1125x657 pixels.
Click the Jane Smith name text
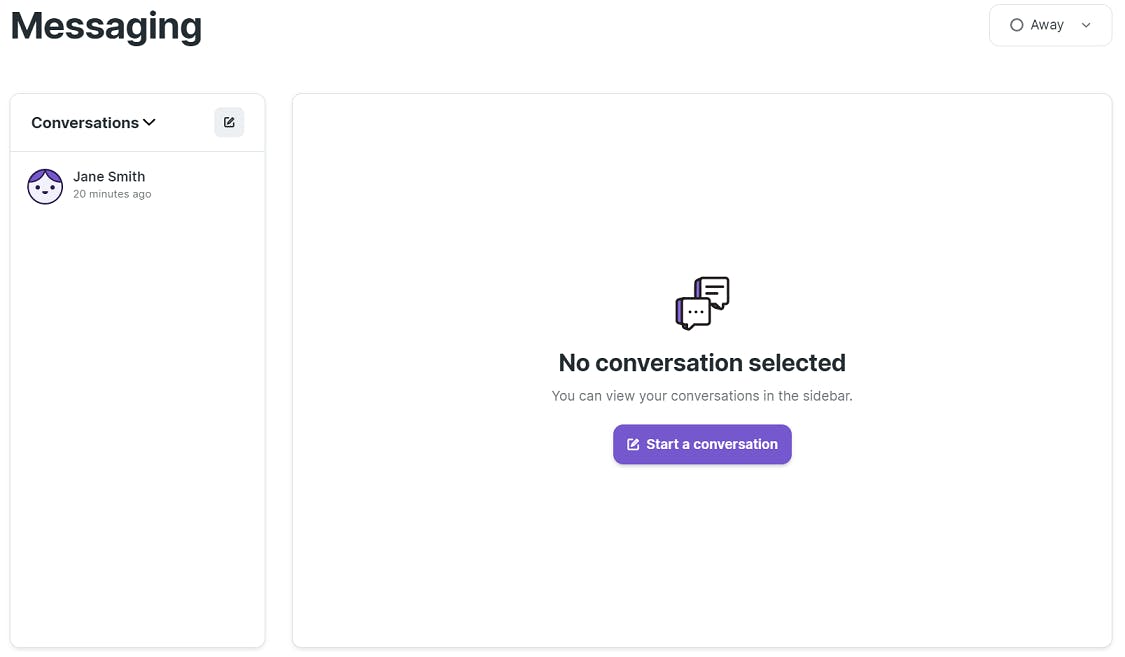pos(109,176)
